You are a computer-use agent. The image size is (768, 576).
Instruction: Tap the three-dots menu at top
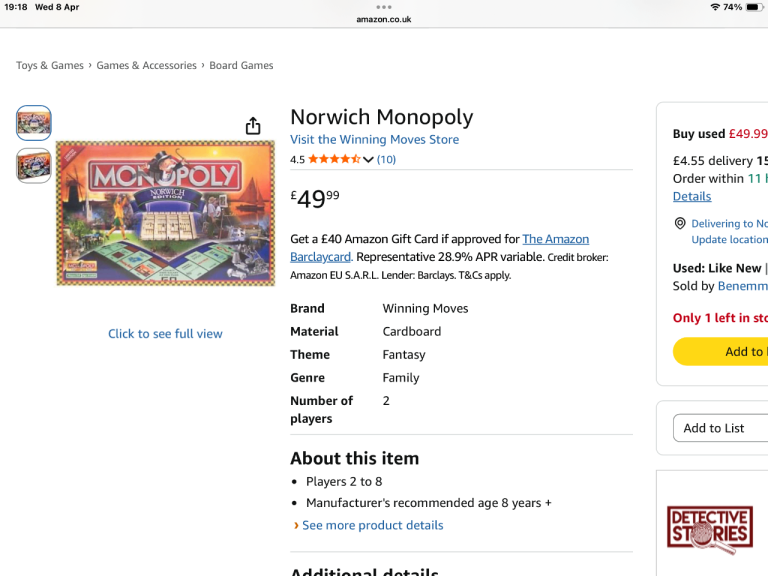384,7
